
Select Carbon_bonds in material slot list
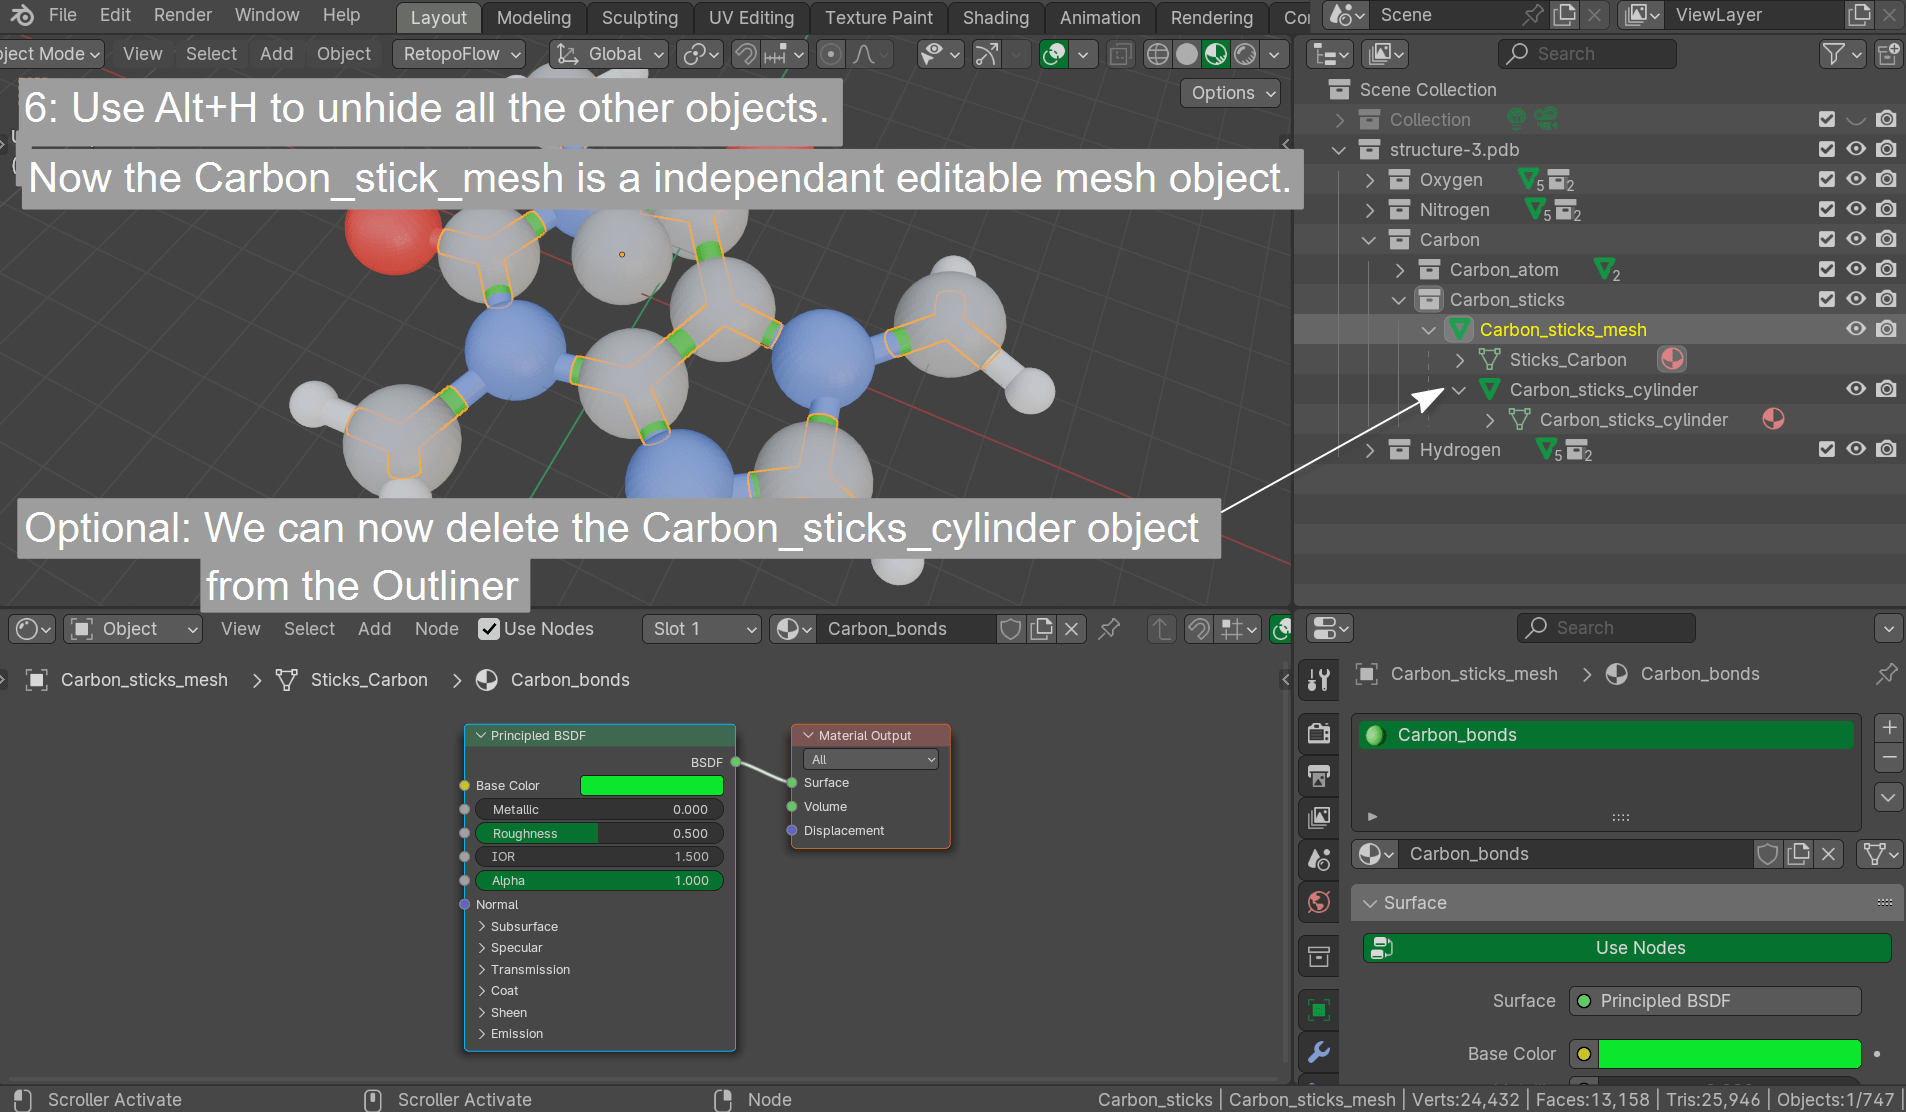(x=1607, y=735)
